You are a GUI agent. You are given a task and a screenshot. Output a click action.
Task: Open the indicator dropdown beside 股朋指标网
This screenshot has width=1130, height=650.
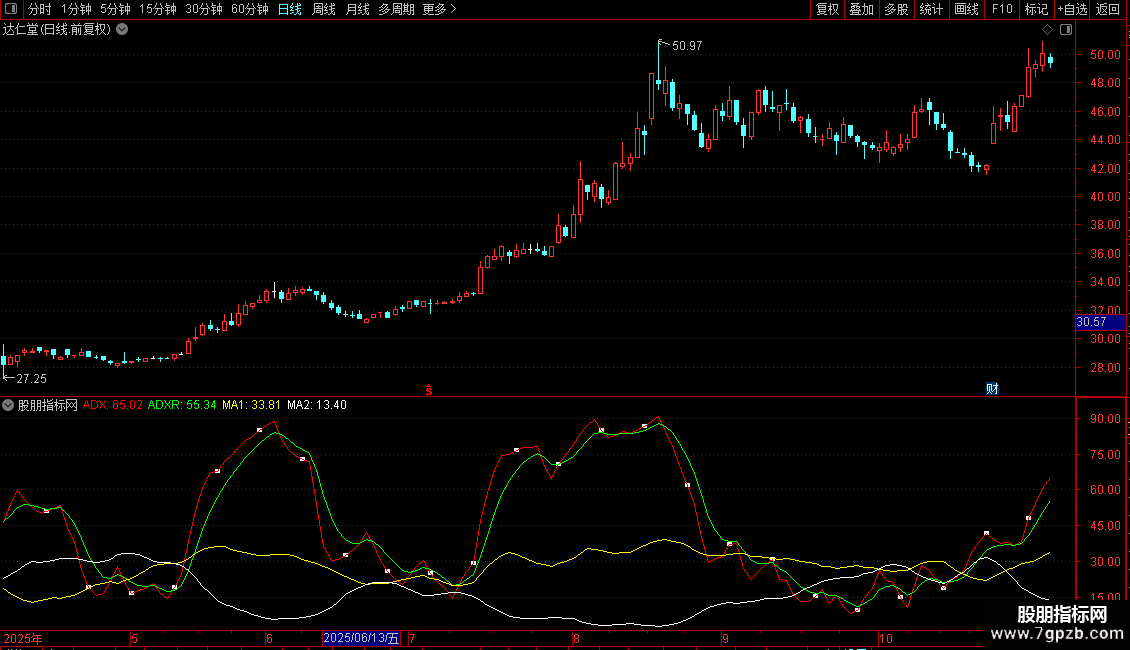click(8, 405)
